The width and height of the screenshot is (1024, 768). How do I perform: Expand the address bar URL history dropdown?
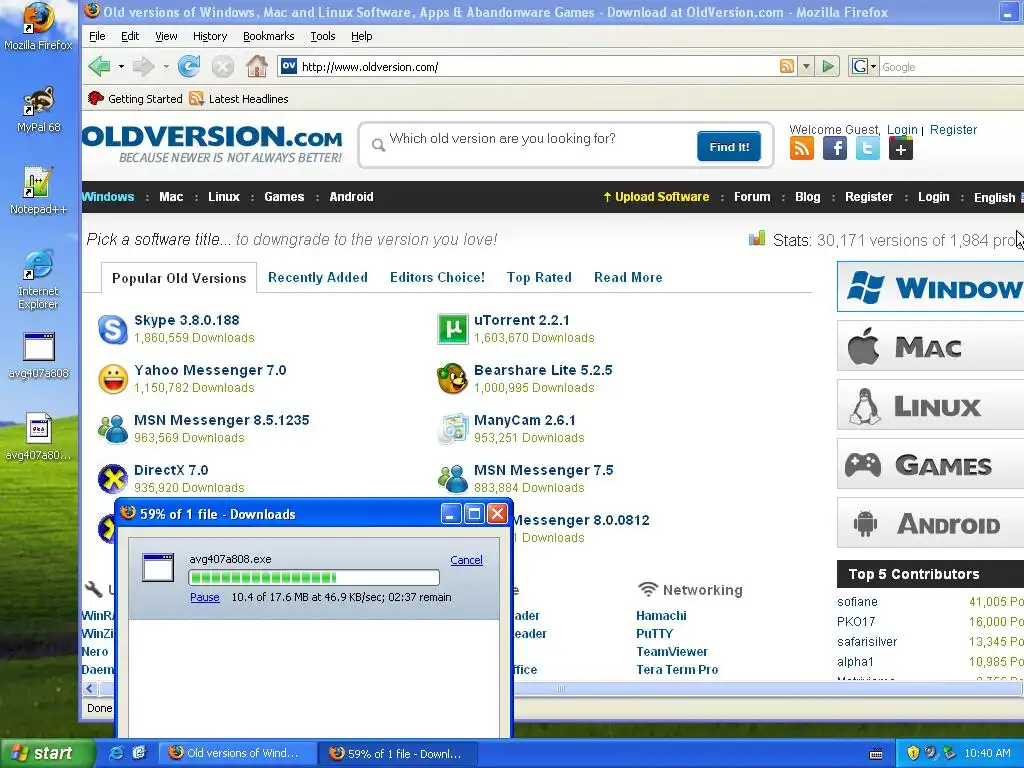click(x=806, y=67)
